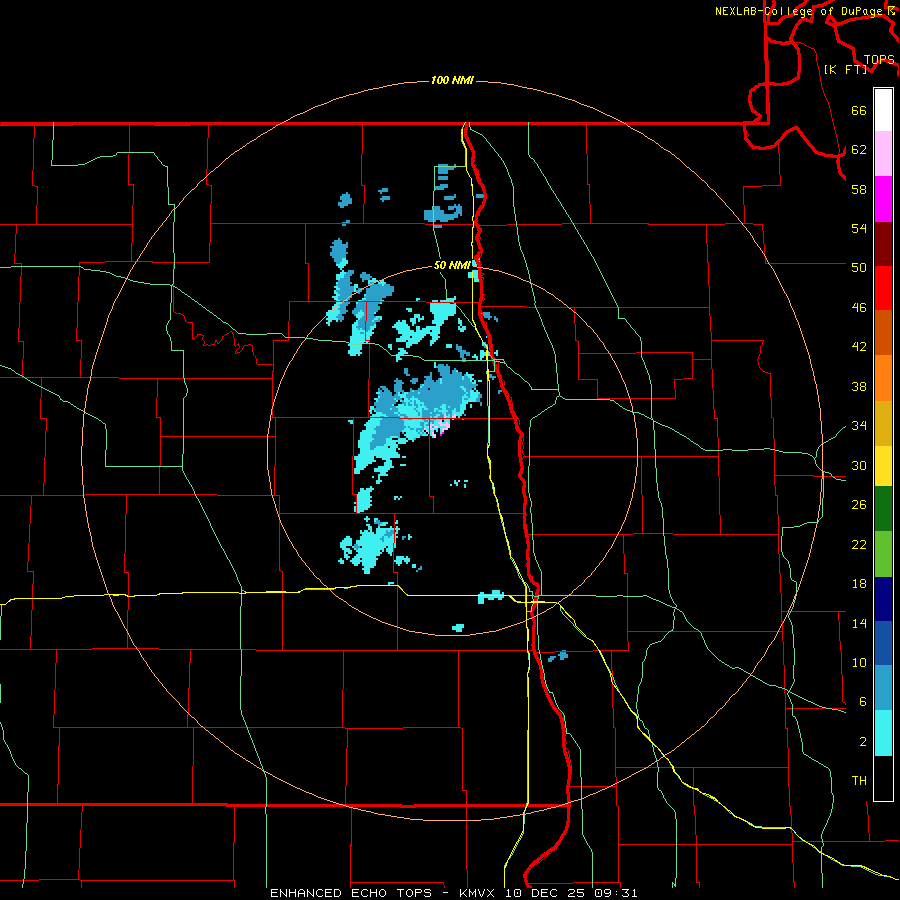Click the yellow 30 kft legend swatch

(x=883, y=466)
